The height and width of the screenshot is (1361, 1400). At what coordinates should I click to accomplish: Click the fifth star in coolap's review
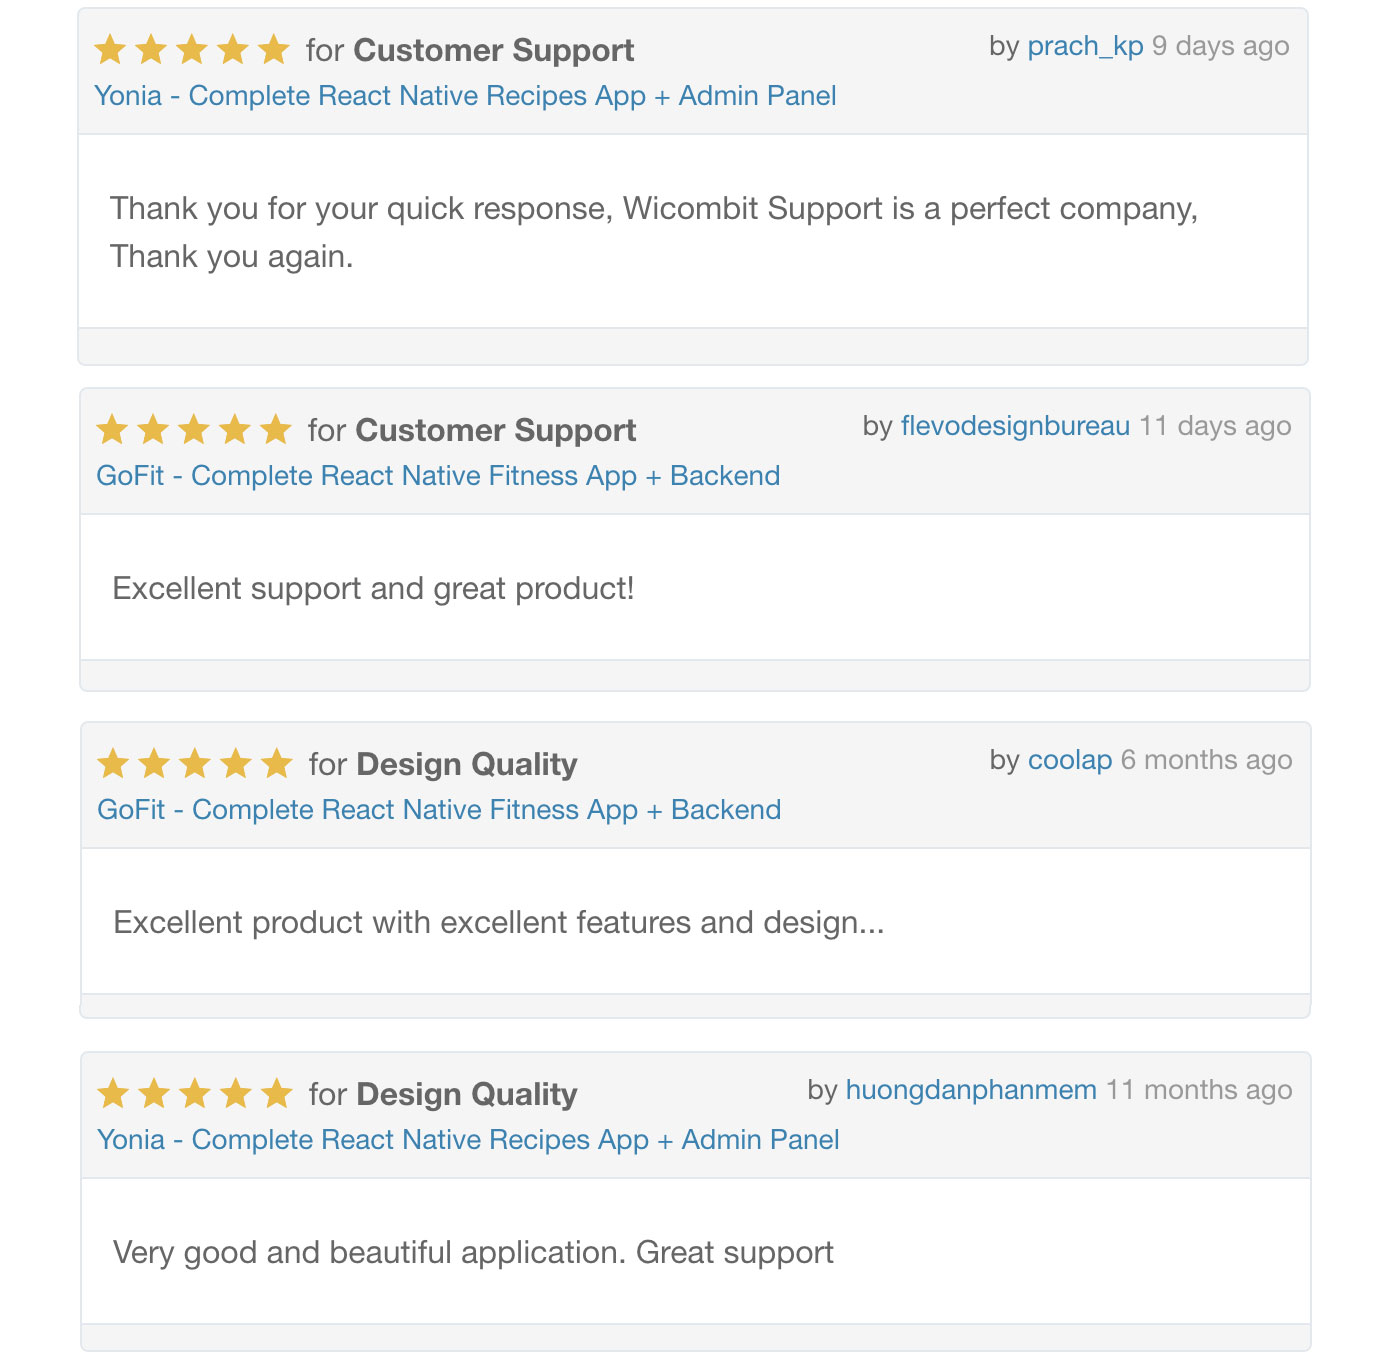[275, 764]
